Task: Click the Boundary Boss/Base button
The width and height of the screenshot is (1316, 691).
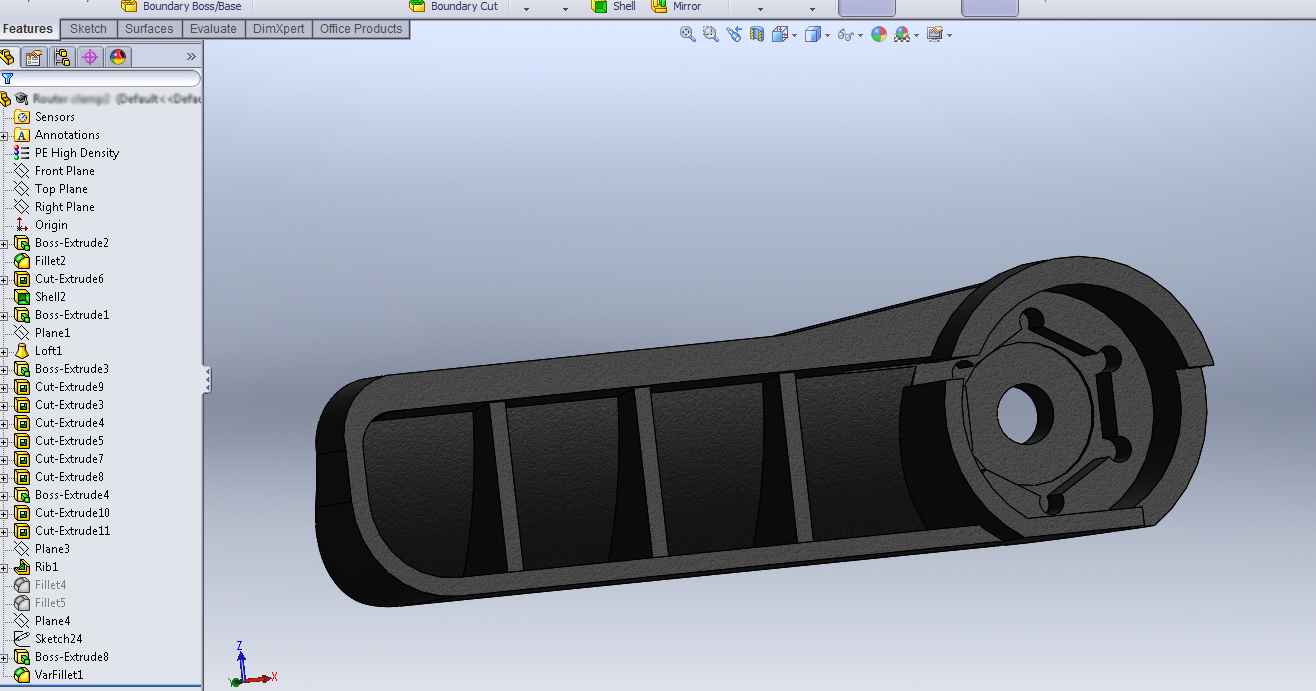Action: 181,6
